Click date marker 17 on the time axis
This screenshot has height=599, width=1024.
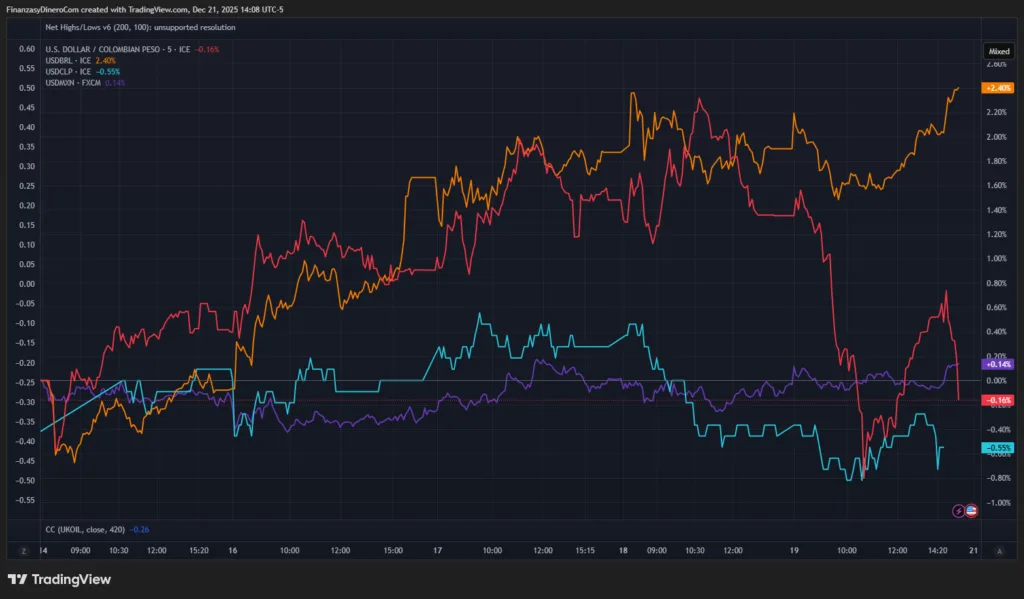437,550
